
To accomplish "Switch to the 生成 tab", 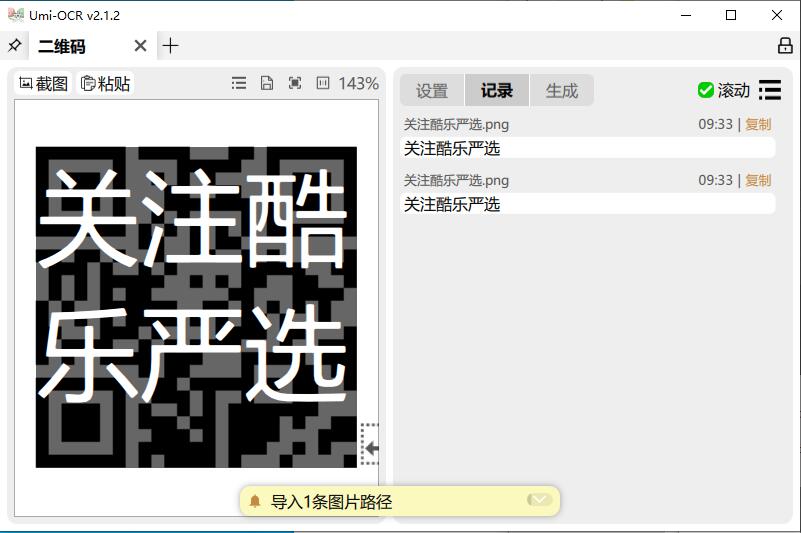I will [x=561, y=90].
